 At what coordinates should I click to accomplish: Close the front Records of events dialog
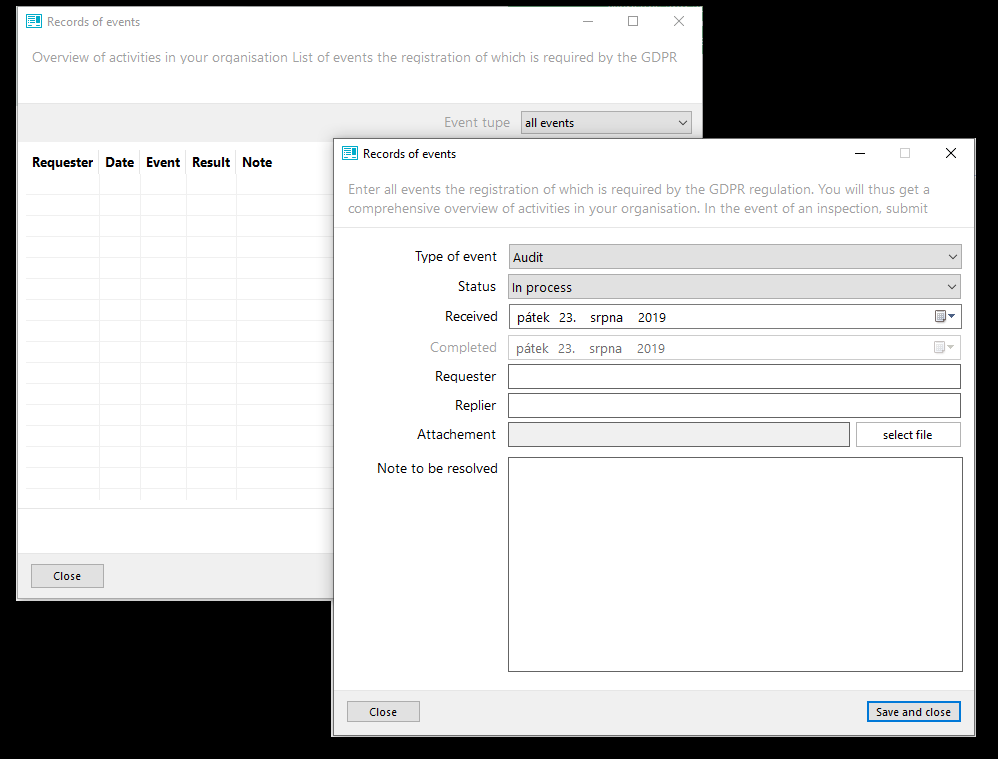click(x=951, y=153)
